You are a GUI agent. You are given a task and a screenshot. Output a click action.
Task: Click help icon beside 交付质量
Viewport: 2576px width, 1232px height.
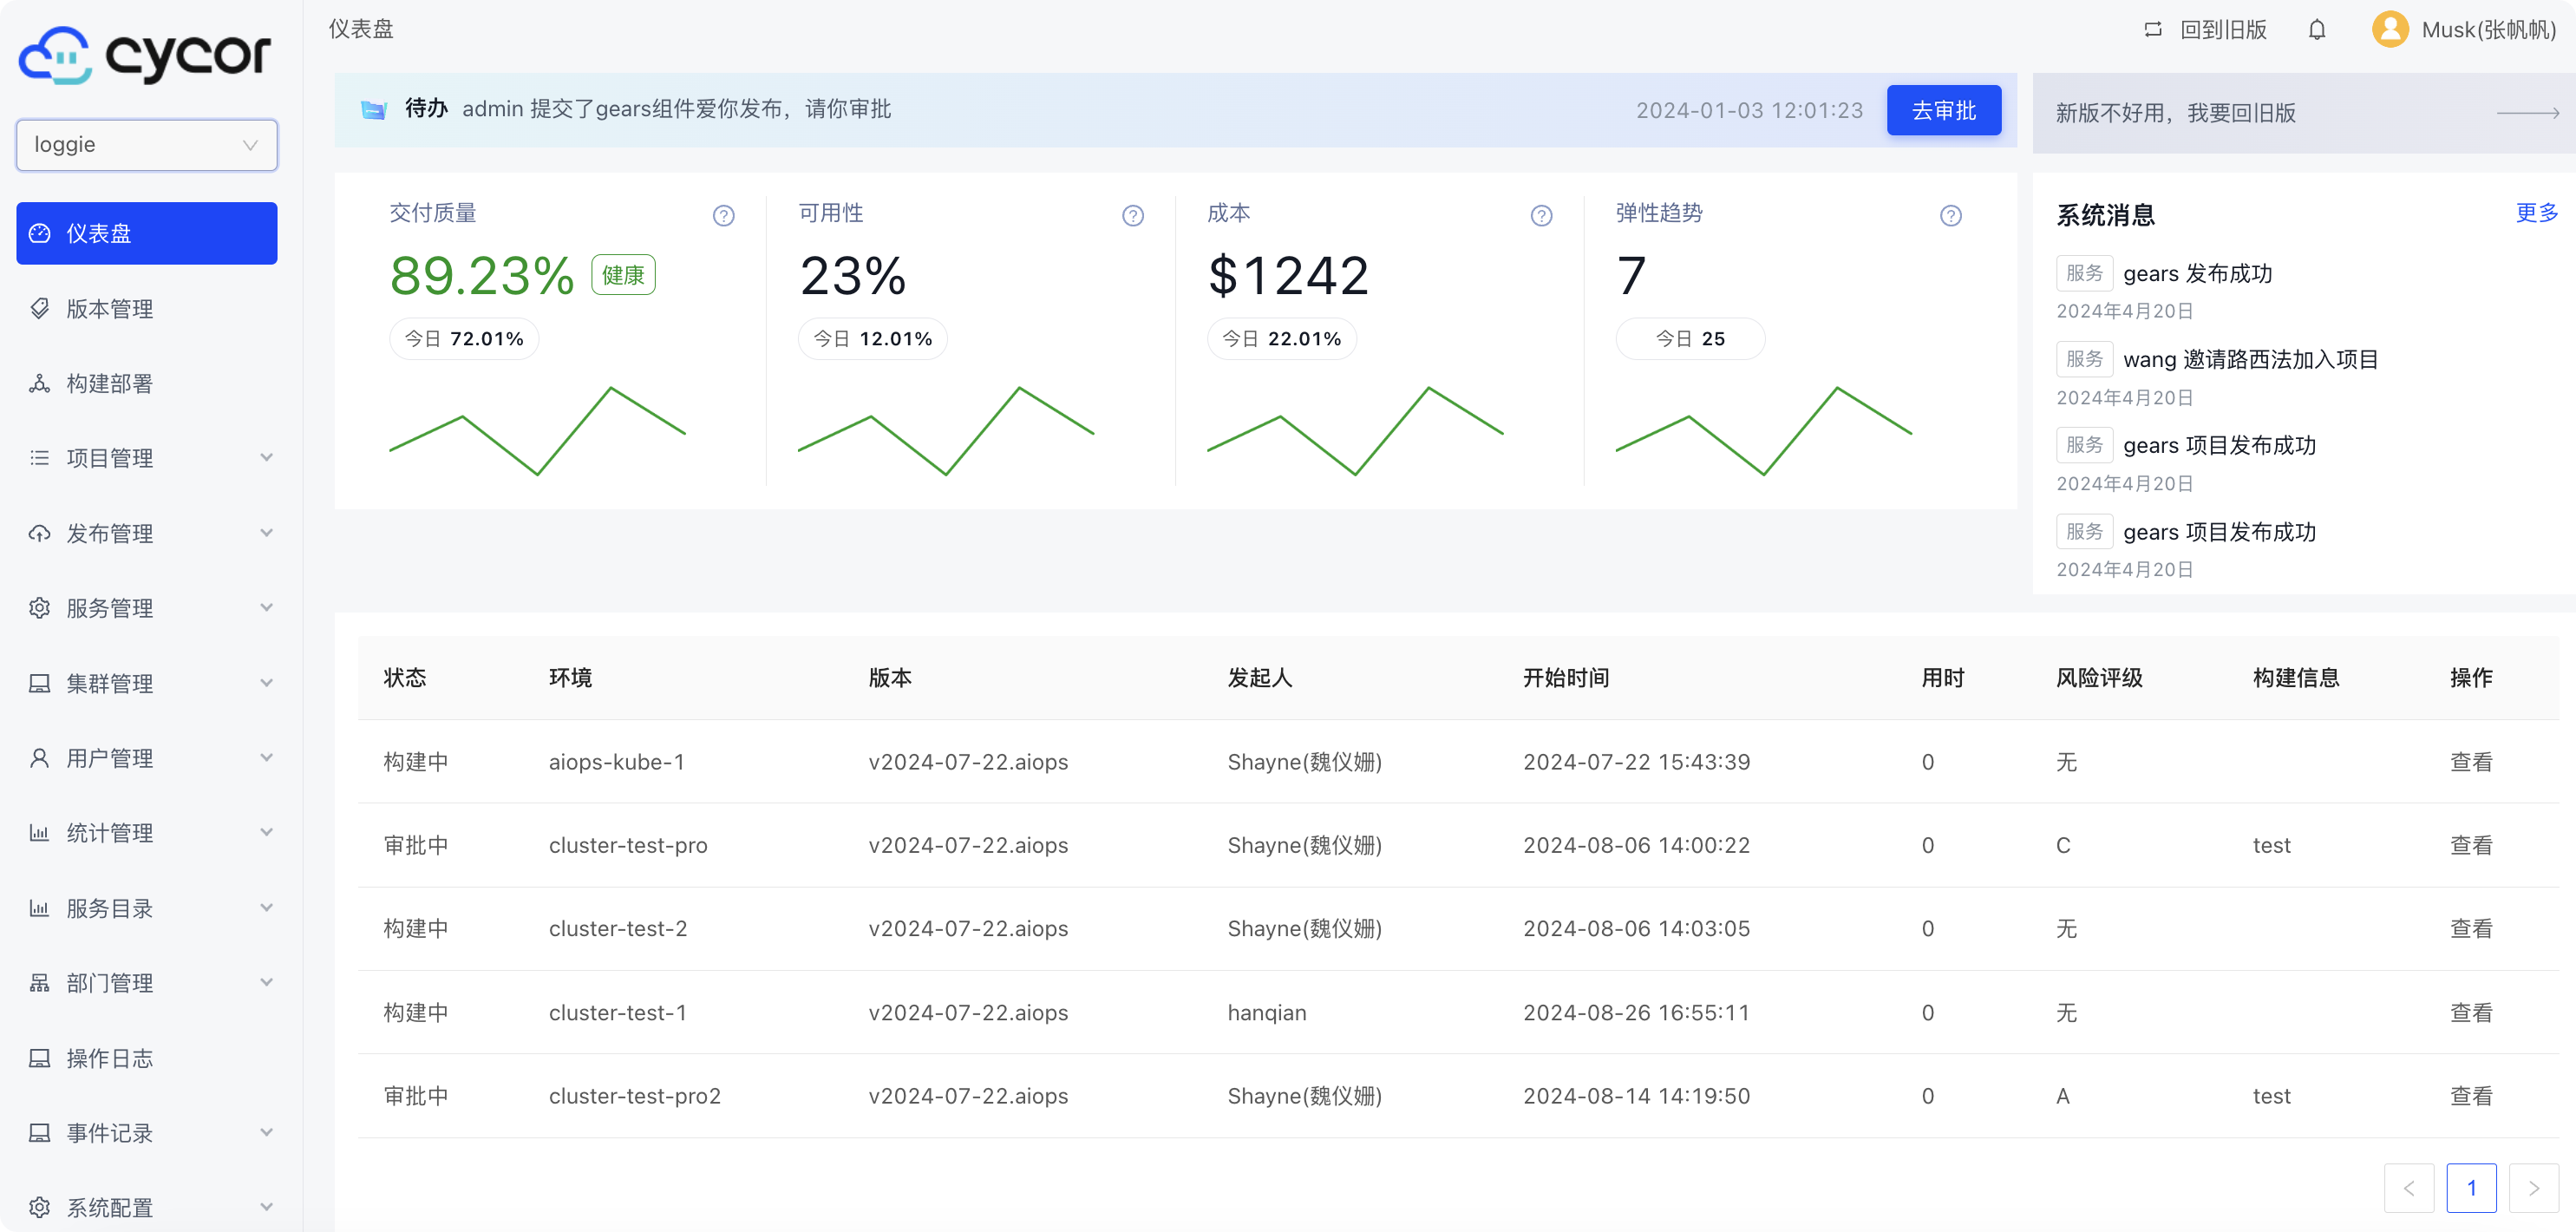[x=723, y=215]
